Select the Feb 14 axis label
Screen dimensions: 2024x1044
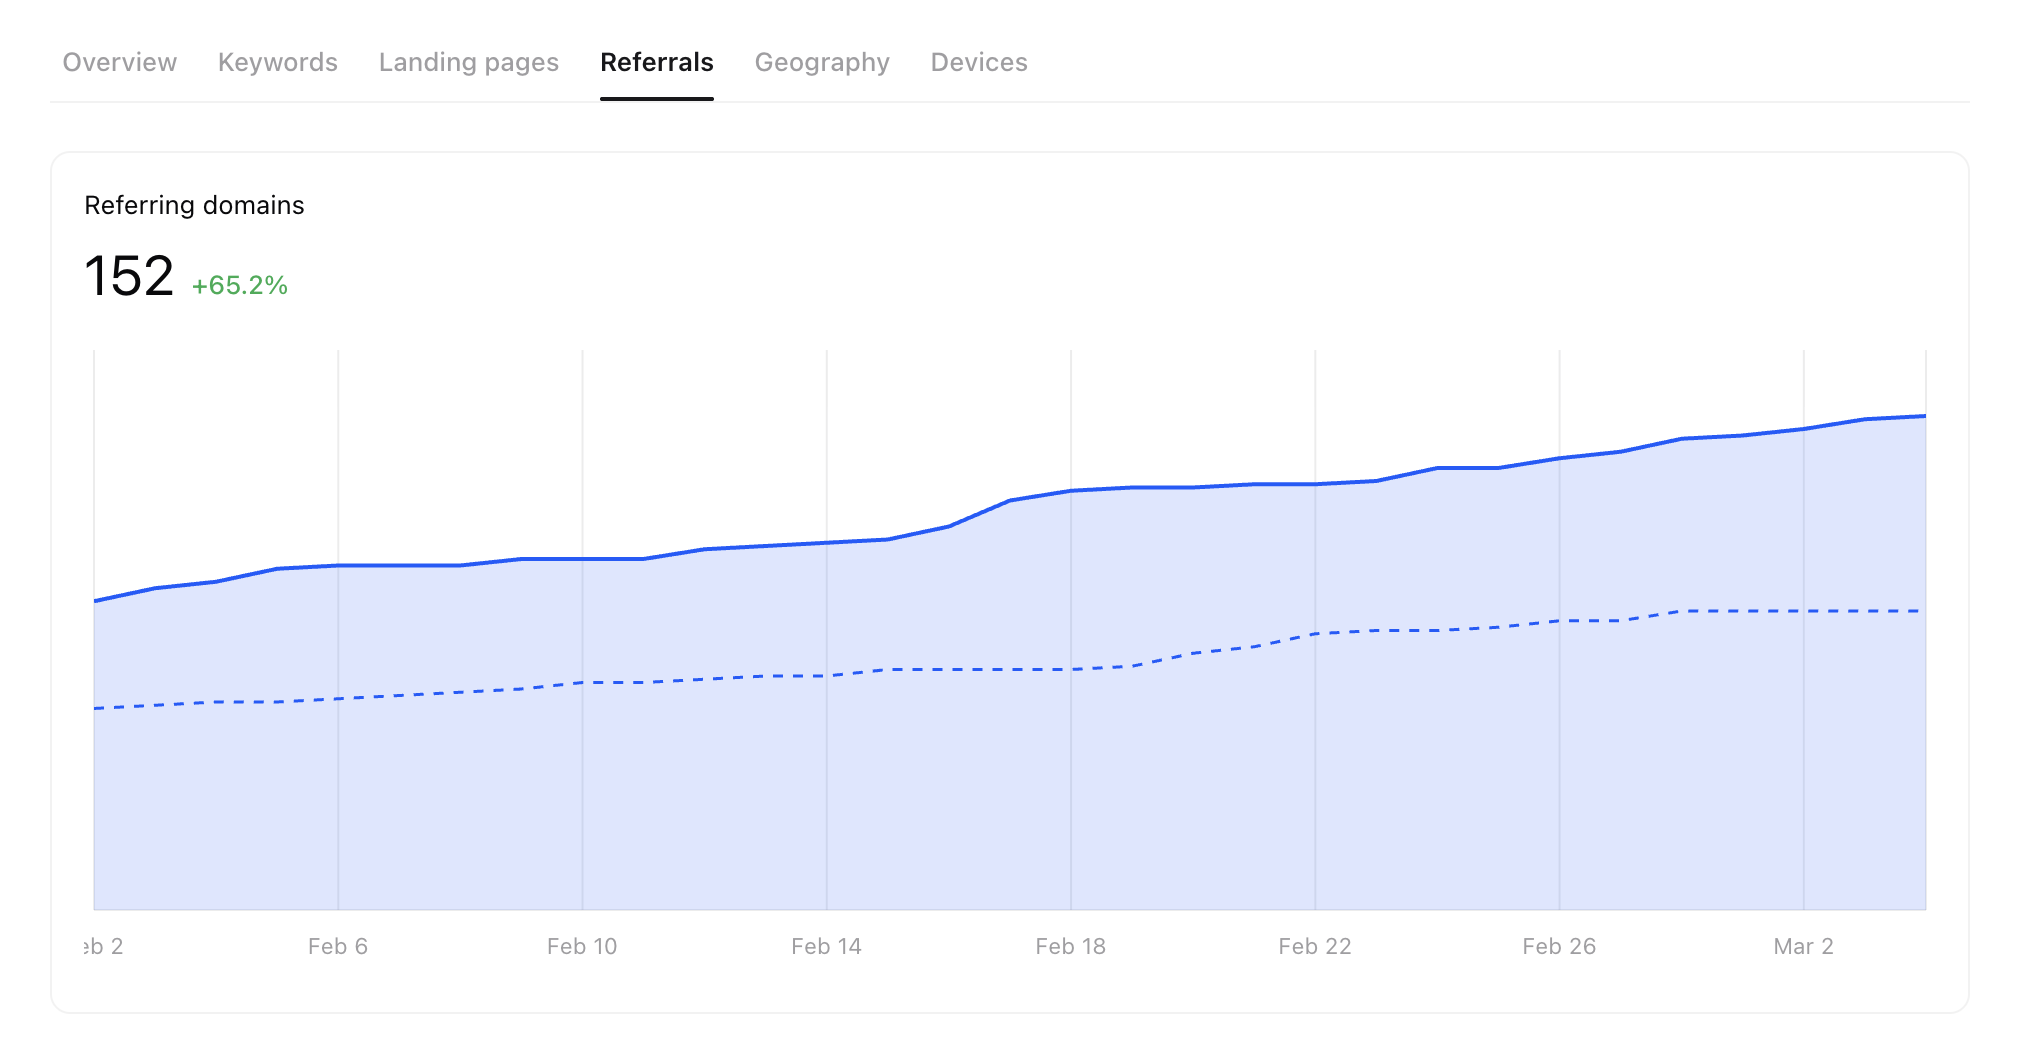coord(826,946)
